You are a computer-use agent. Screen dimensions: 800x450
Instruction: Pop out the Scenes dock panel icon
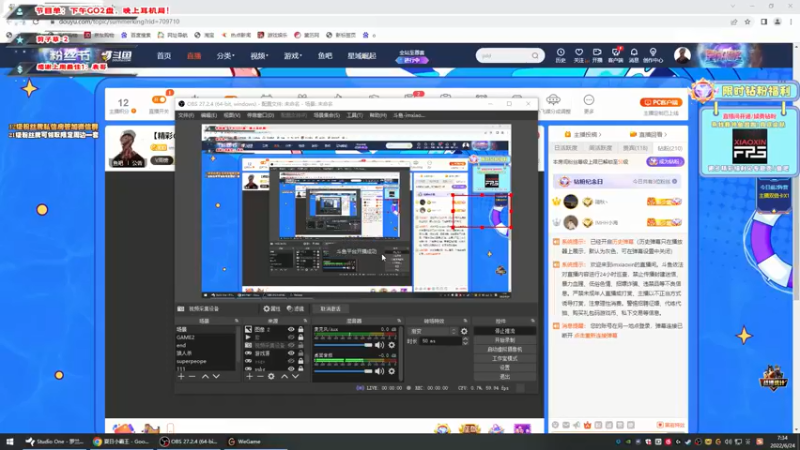coord(236,321)
